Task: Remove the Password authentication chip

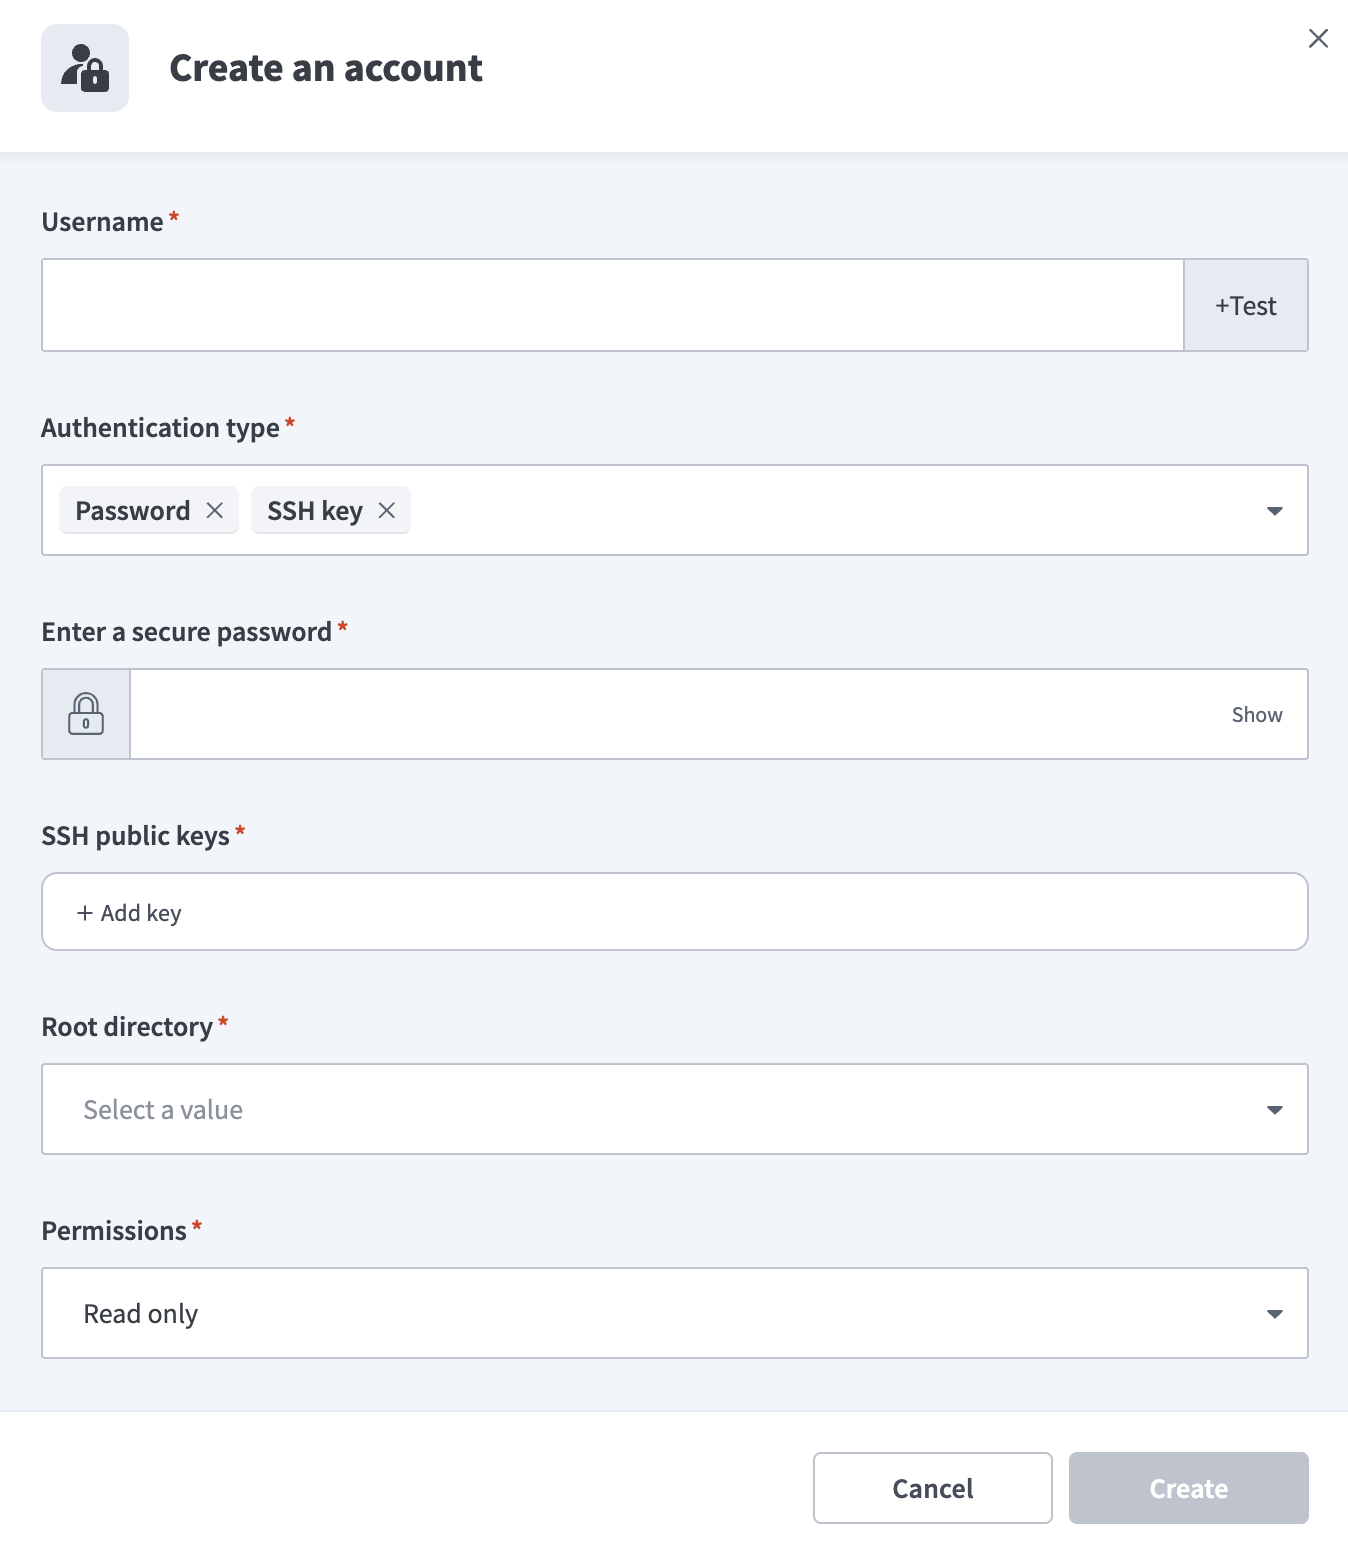Action: [214, 510]
